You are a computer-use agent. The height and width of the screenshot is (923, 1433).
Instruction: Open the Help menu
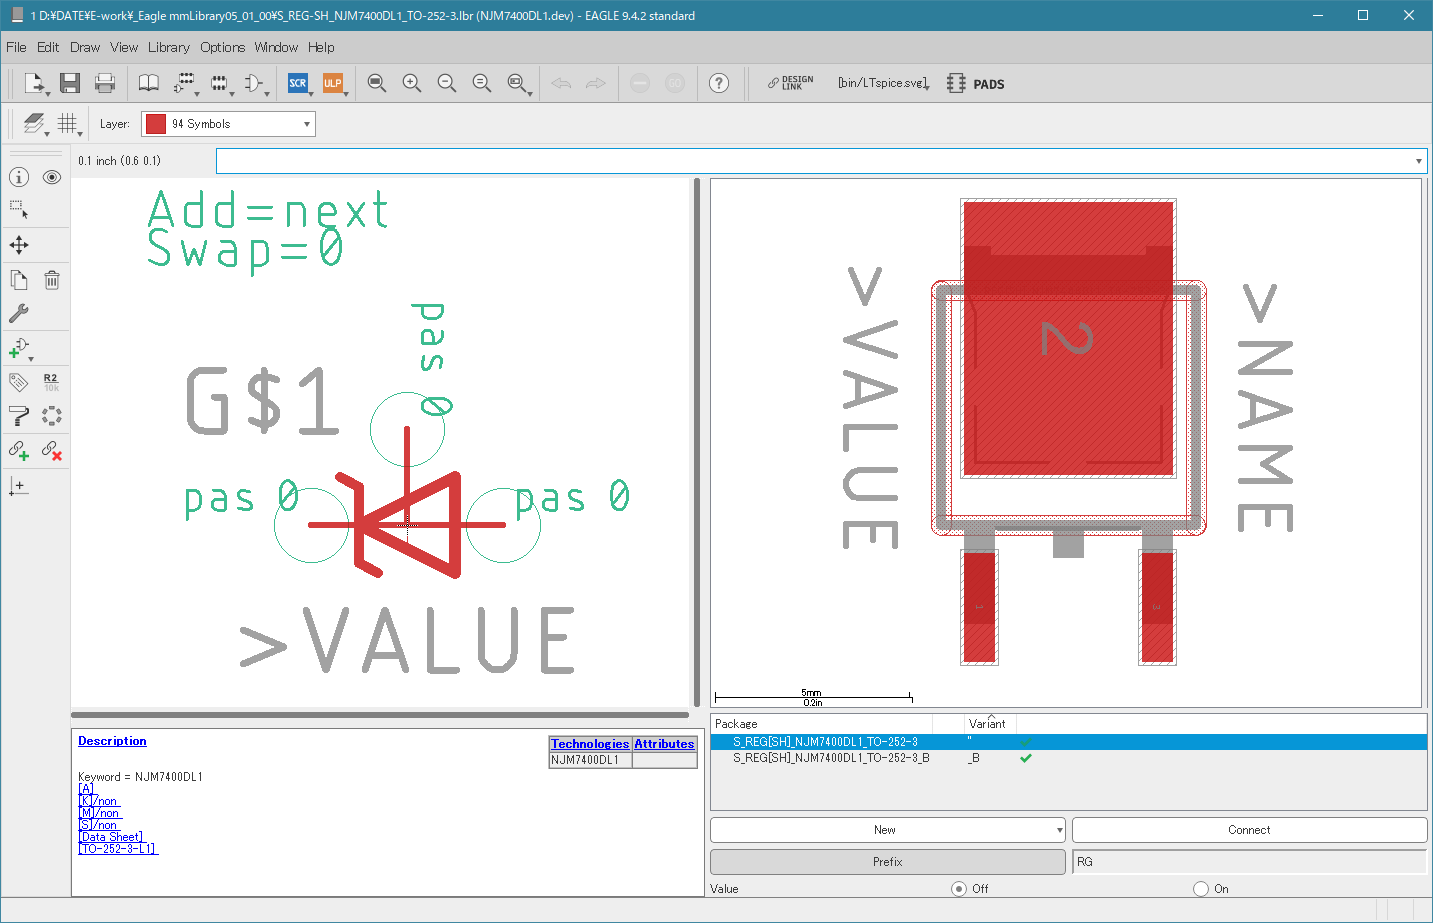point(321,47)
